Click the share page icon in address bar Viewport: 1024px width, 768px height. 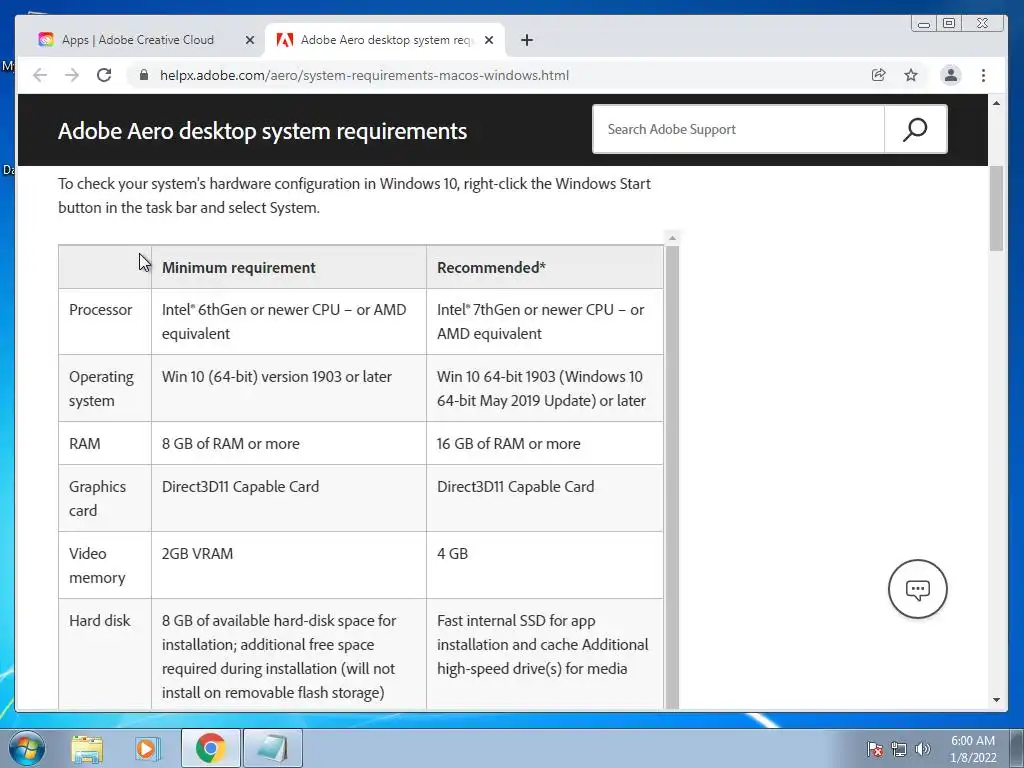pyautogui.click(x=878, y=75)
